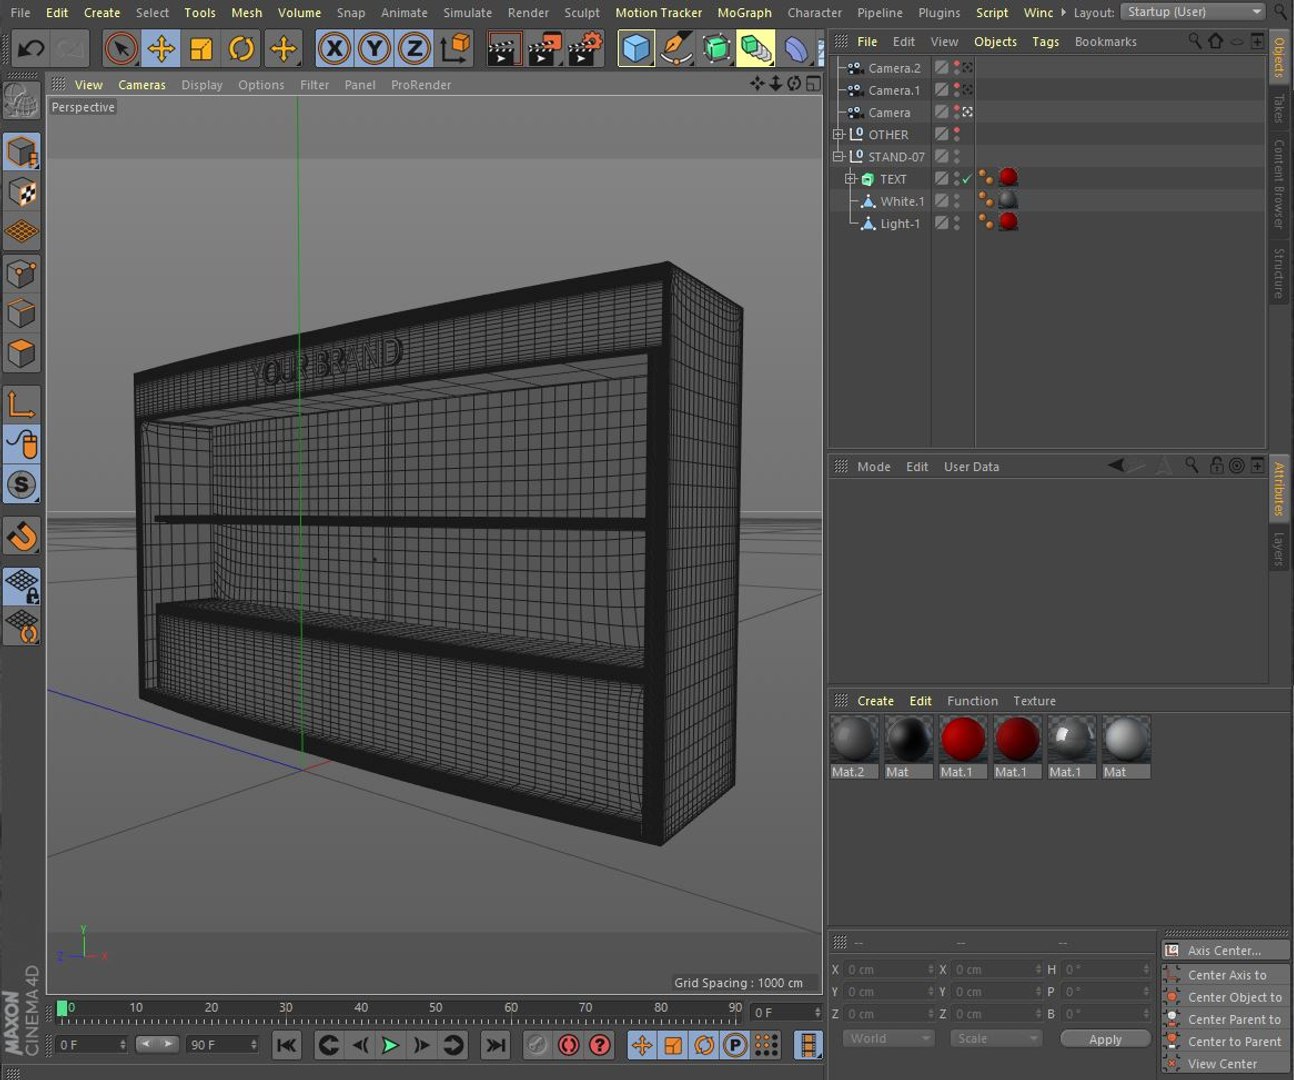Select the Live Selection tool
Viewport: 1294px width, 1080px height.
coord(121,48)
